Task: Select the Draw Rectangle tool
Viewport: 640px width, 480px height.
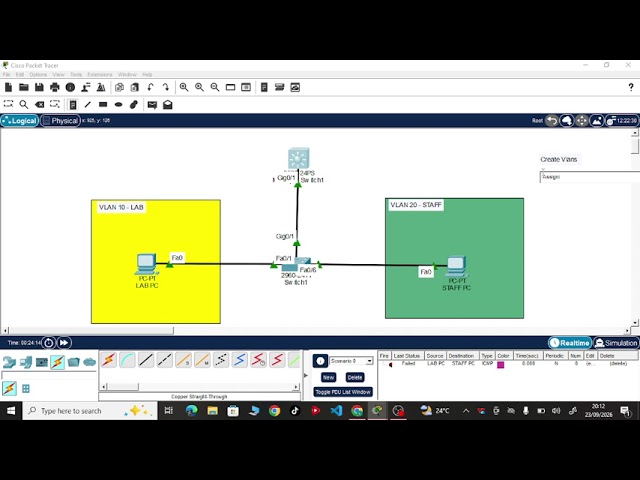Action: coord(103,105)
